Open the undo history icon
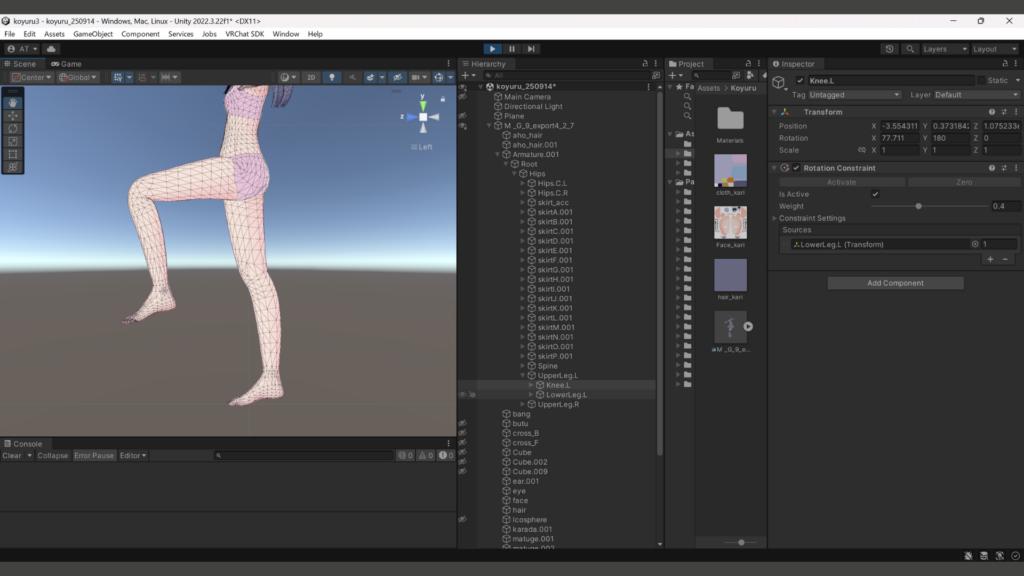Image resolution: width=1024 pixels, height=576 pixels. (x=890, y=48)
